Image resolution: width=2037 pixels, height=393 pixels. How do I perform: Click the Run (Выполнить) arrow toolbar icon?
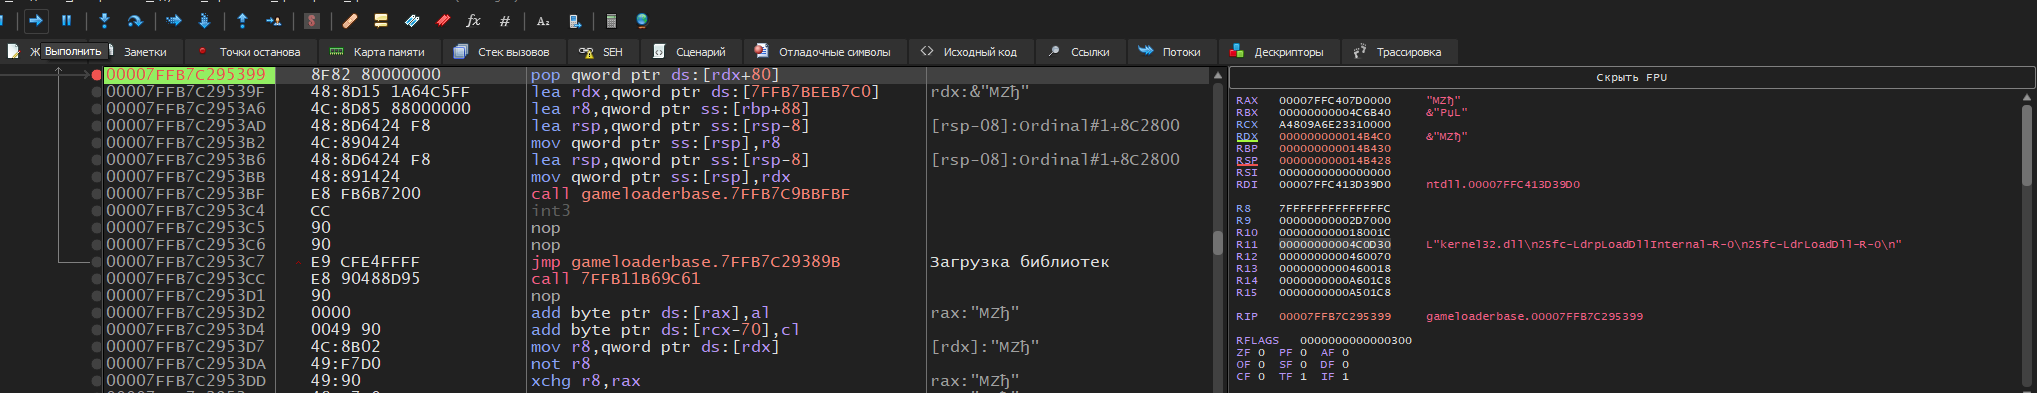pos(36,20)
